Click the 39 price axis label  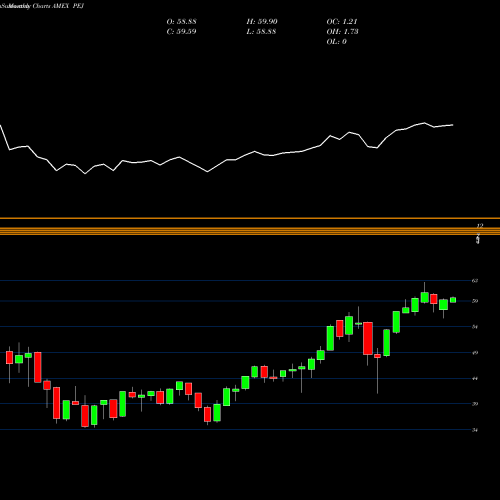coord(475,404)
